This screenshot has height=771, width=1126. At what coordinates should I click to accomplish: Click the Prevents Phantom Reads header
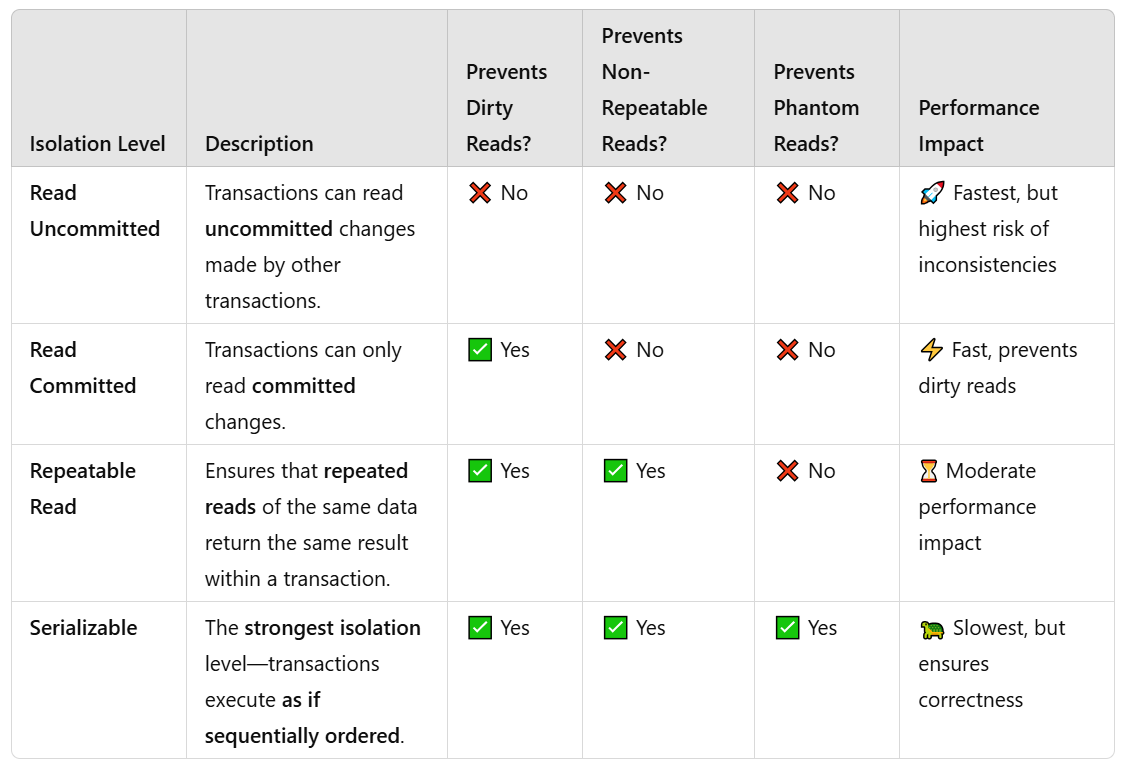(816, 108)
